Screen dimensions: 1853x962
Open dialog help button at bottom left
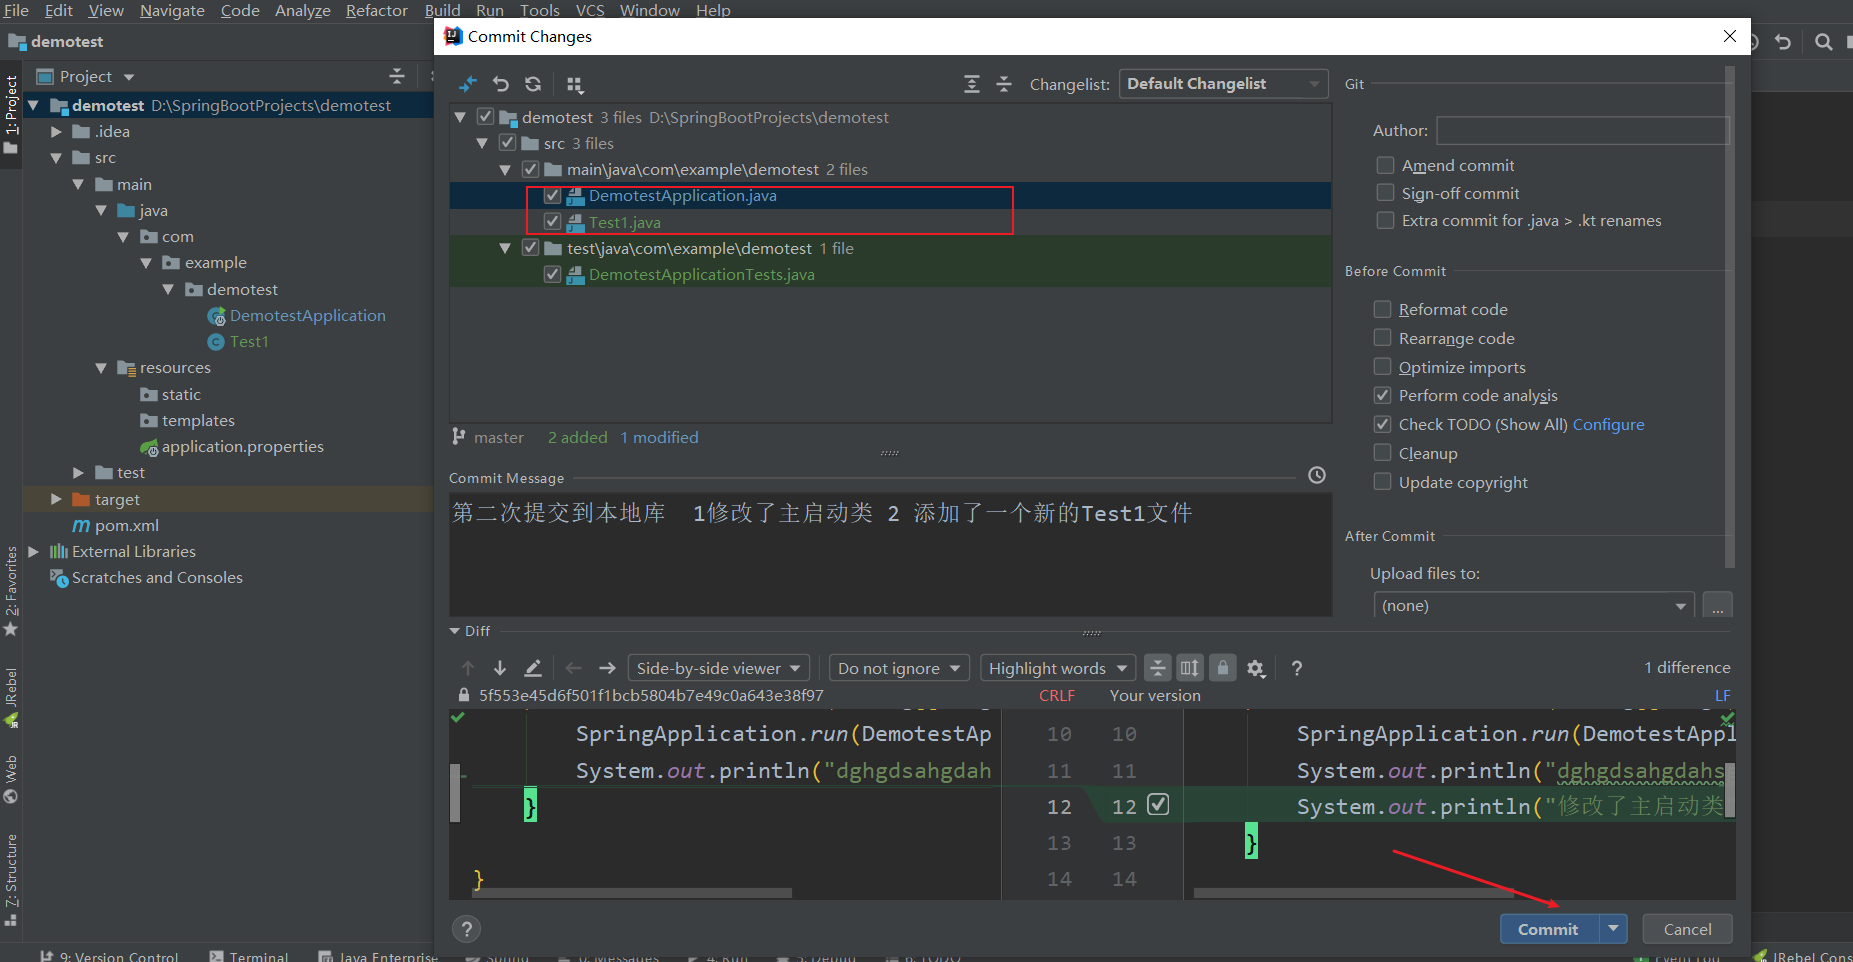(x=466, y=929)
